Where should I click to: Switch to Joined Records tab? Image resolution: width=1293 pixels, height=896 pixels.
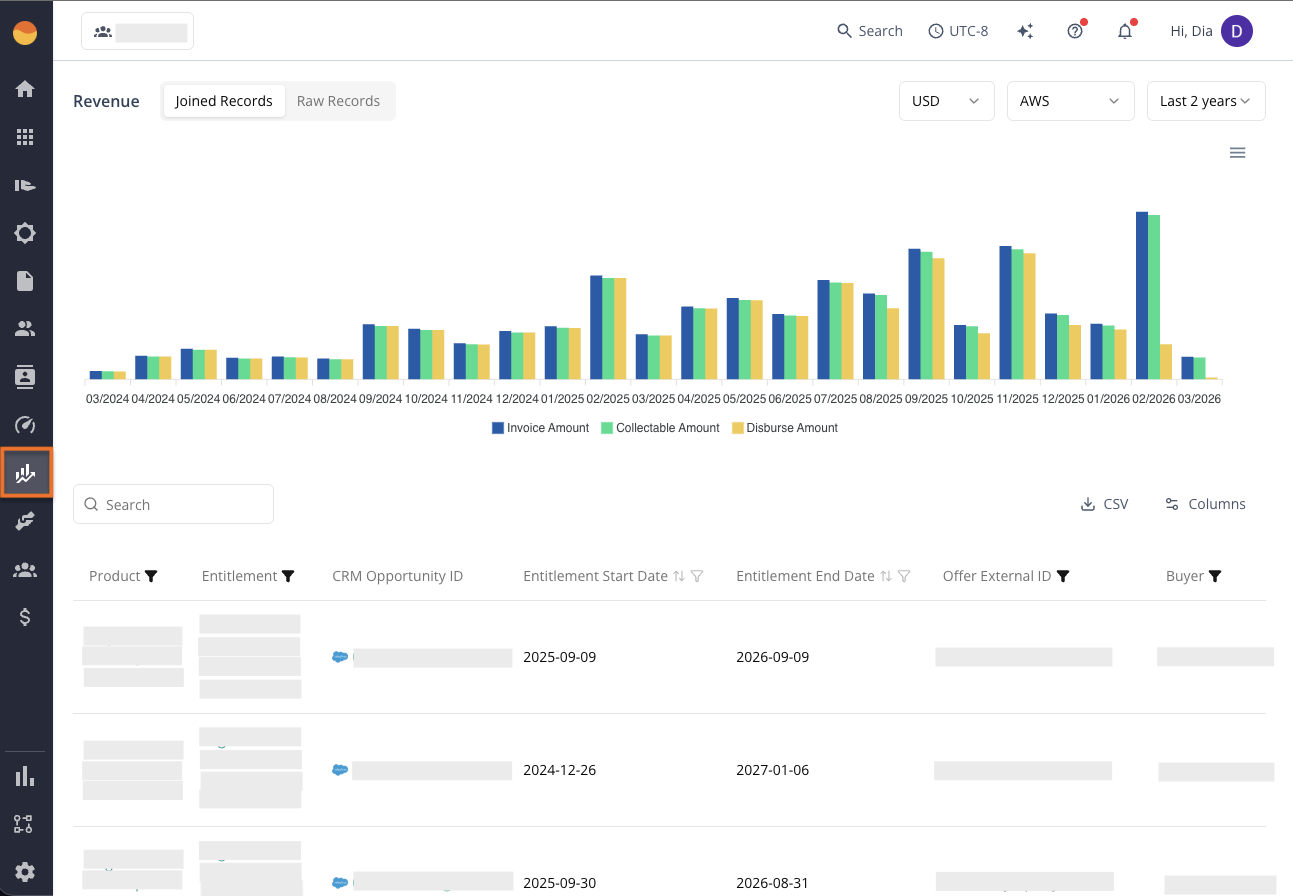tap(224, 101)
